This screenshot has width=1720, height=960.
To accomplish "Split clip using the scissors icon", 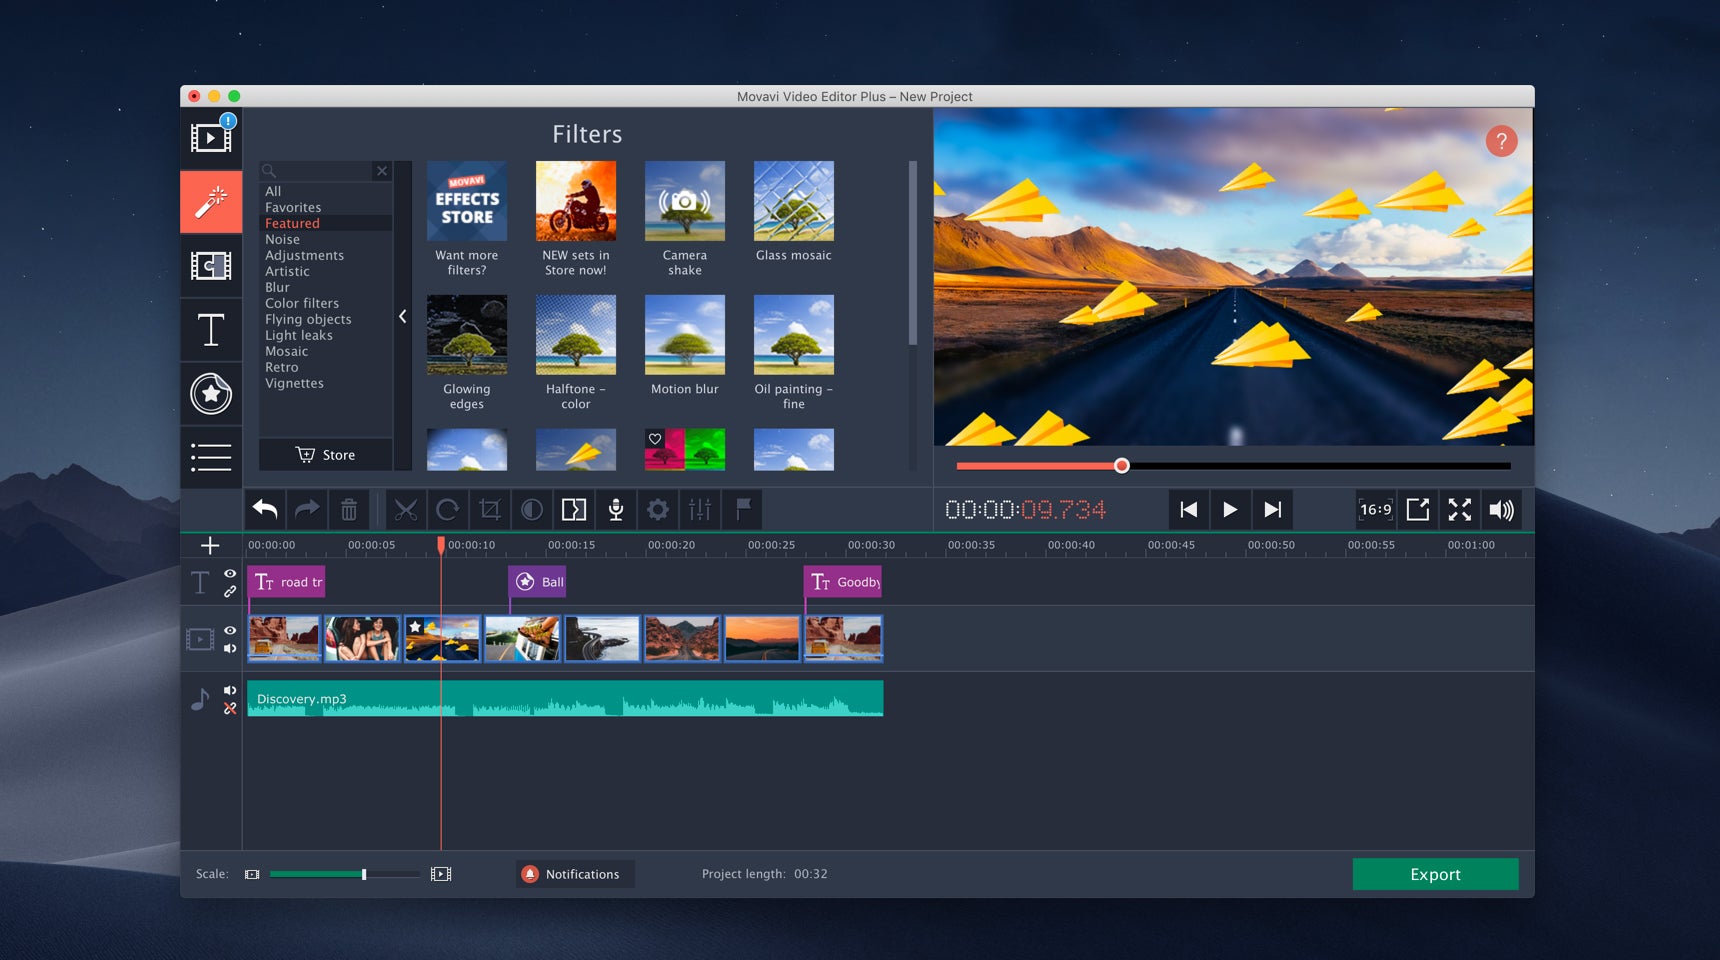I will point(406,510).
